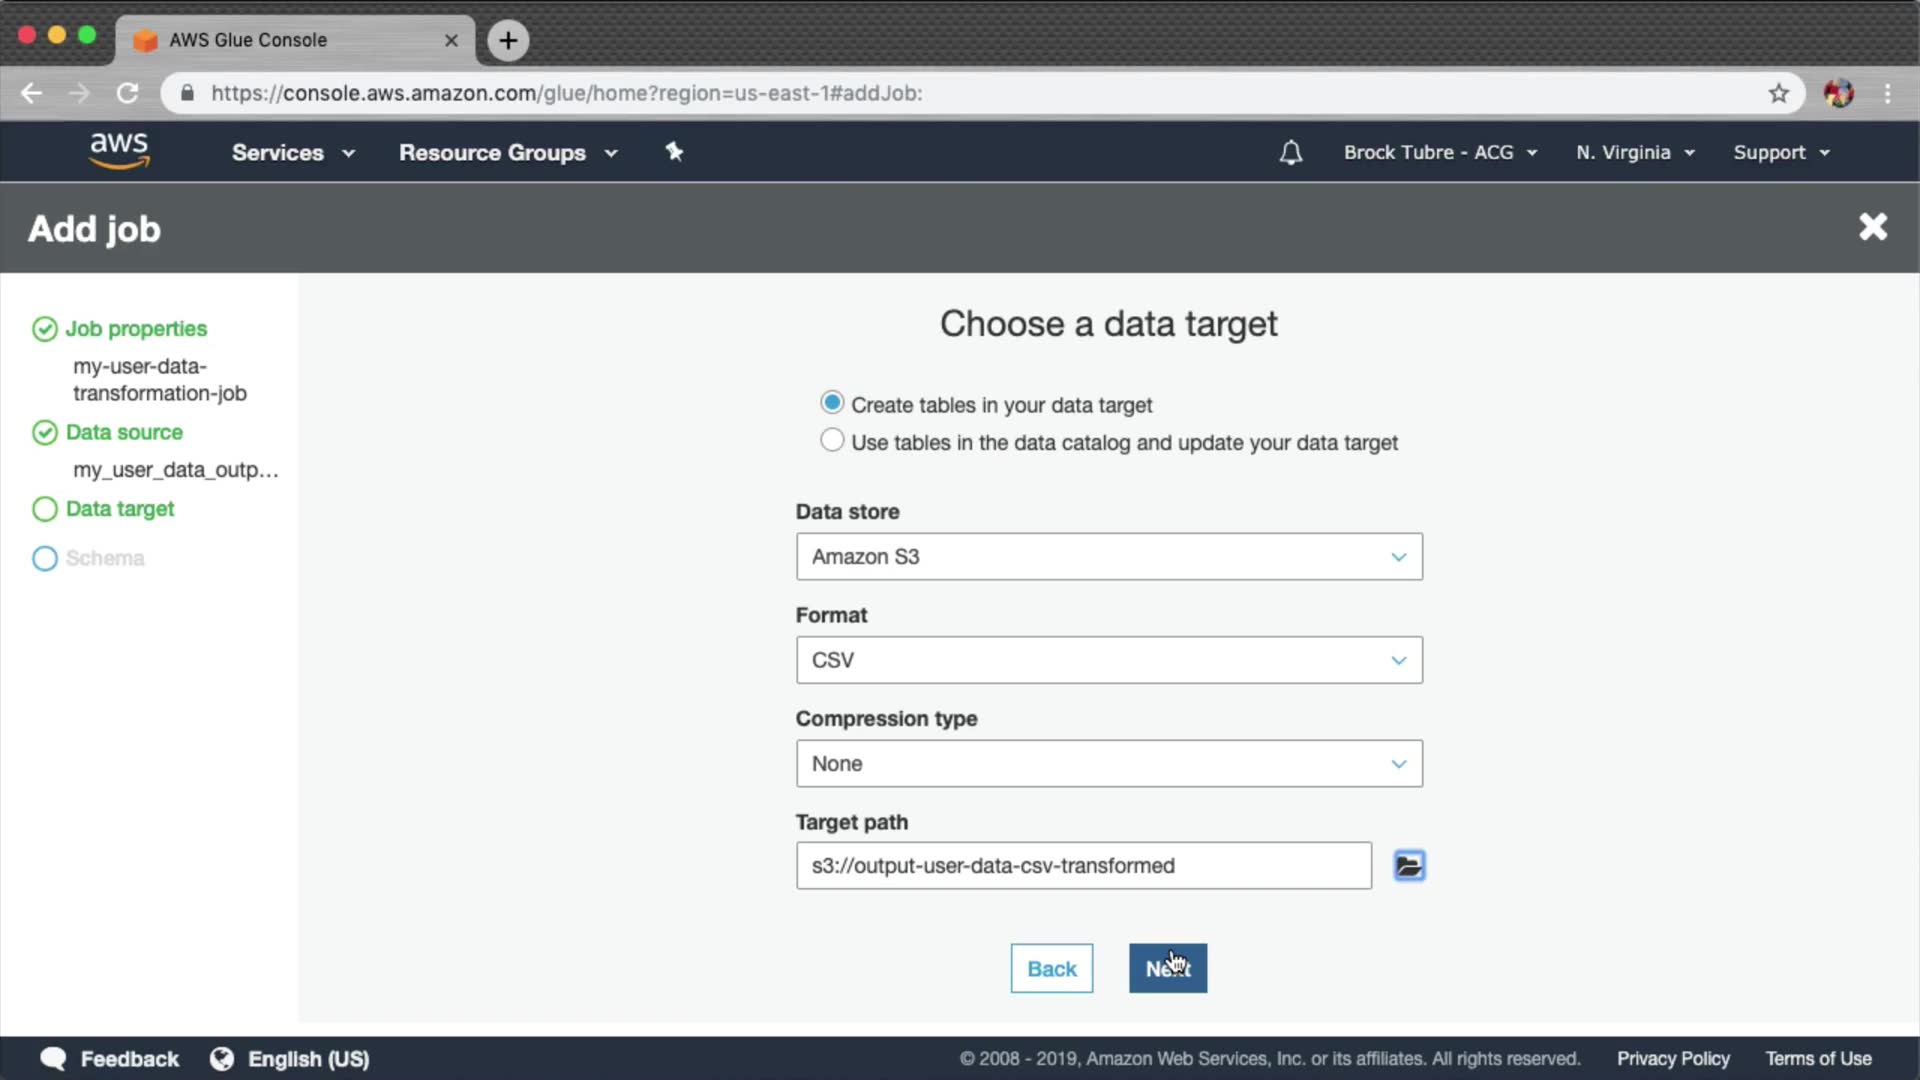Click the Back button
Viewport: 1920px width, 1080px height.
(1051, 968)
